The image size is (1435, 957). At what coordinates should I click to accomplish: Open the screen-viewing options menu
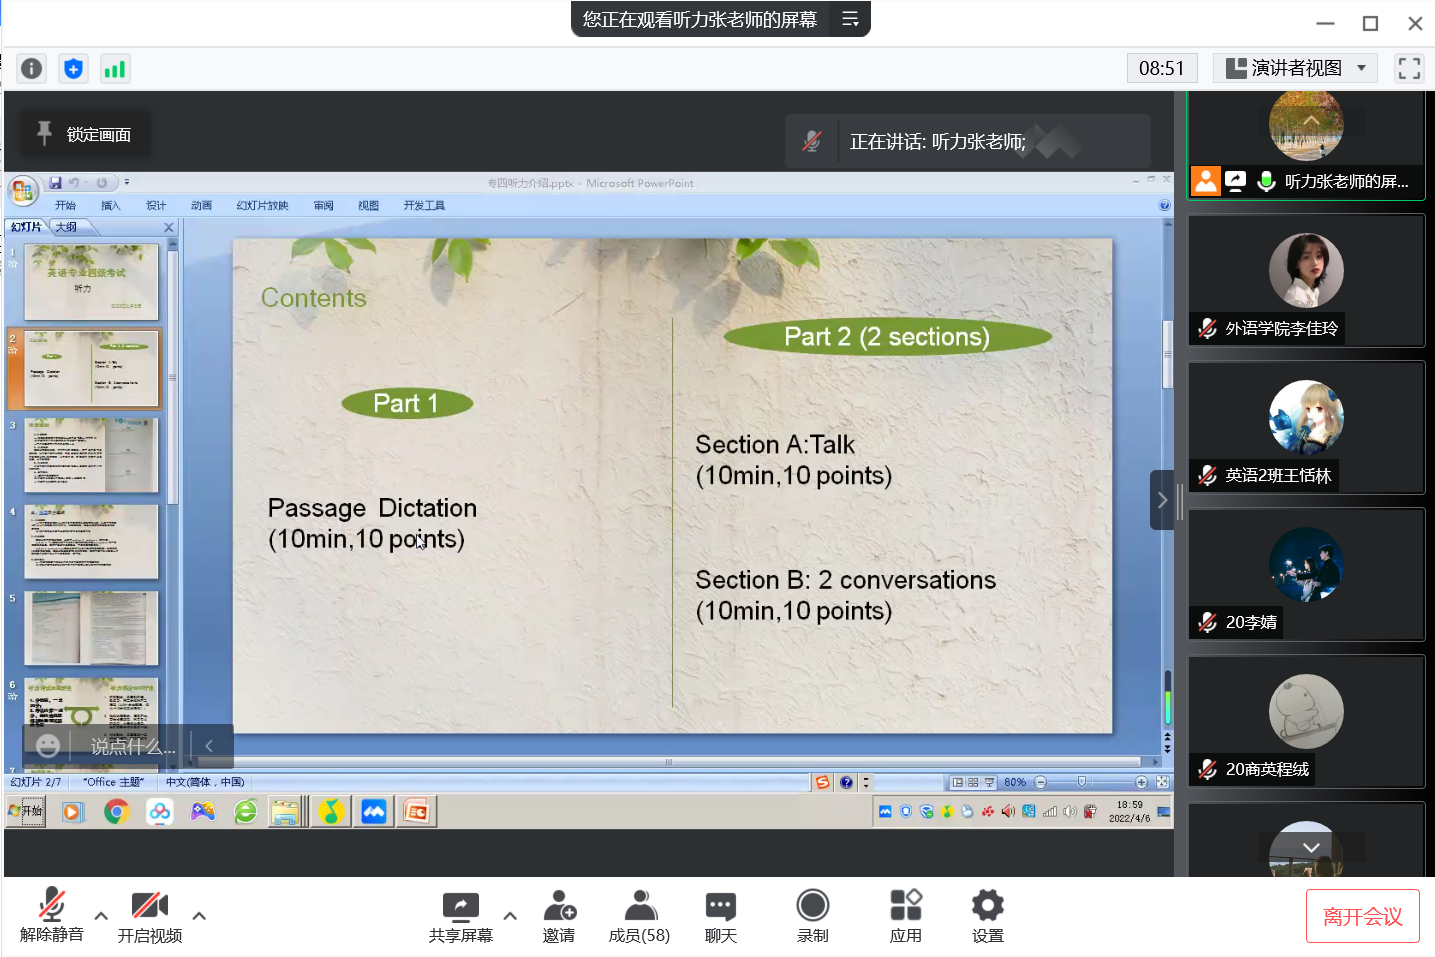coord(850,19)
